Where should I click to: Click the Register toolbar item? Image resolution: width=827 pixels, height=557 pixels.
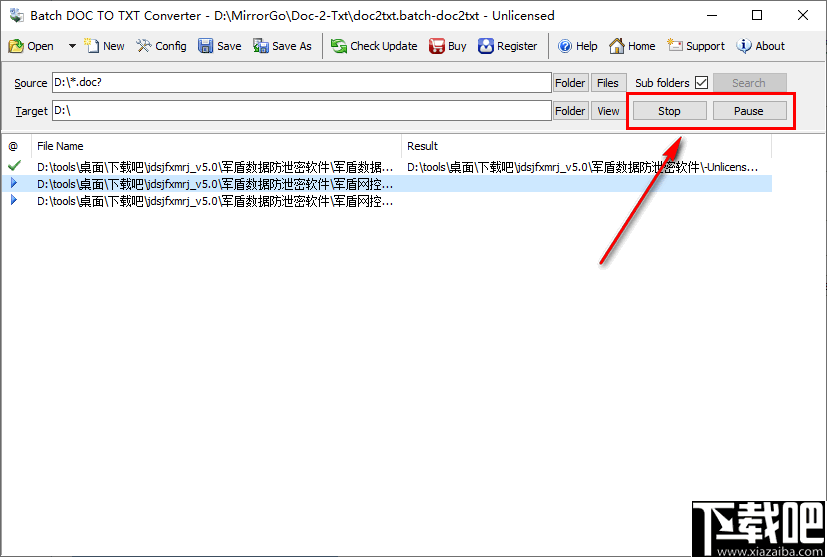pyautogui.click(x=507, y=46)
